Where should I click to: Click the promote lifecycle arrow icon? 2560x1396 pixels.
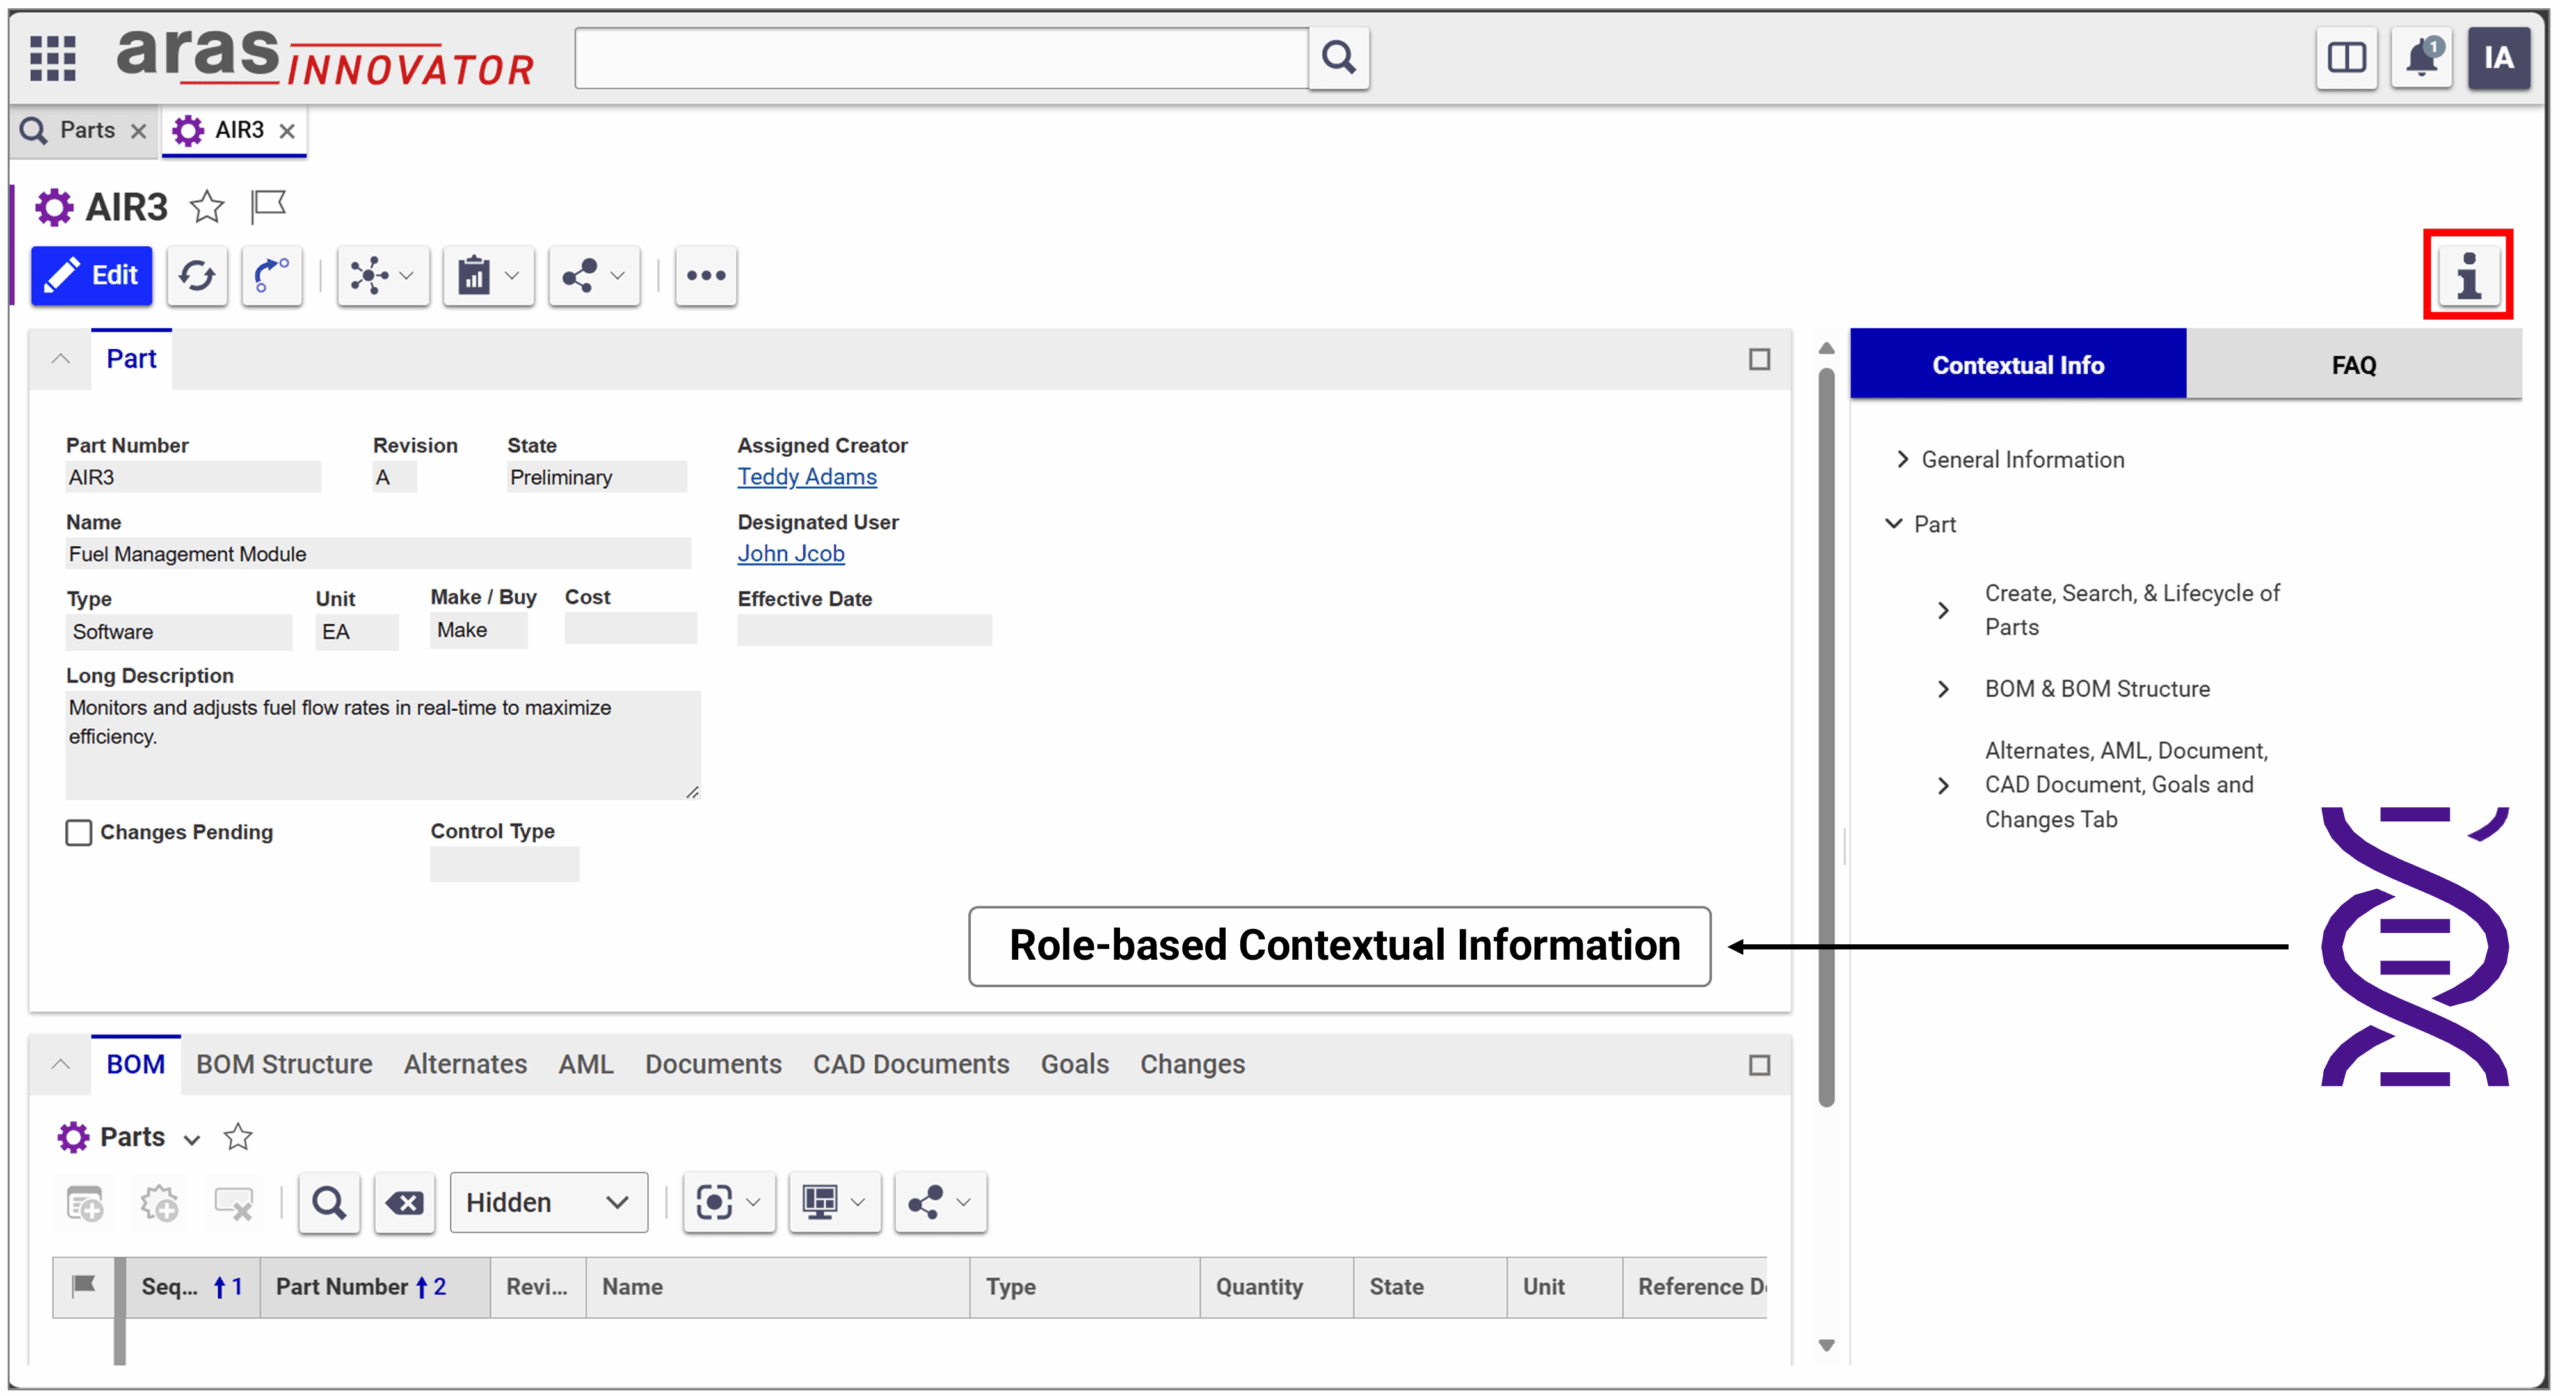[272, 275]
